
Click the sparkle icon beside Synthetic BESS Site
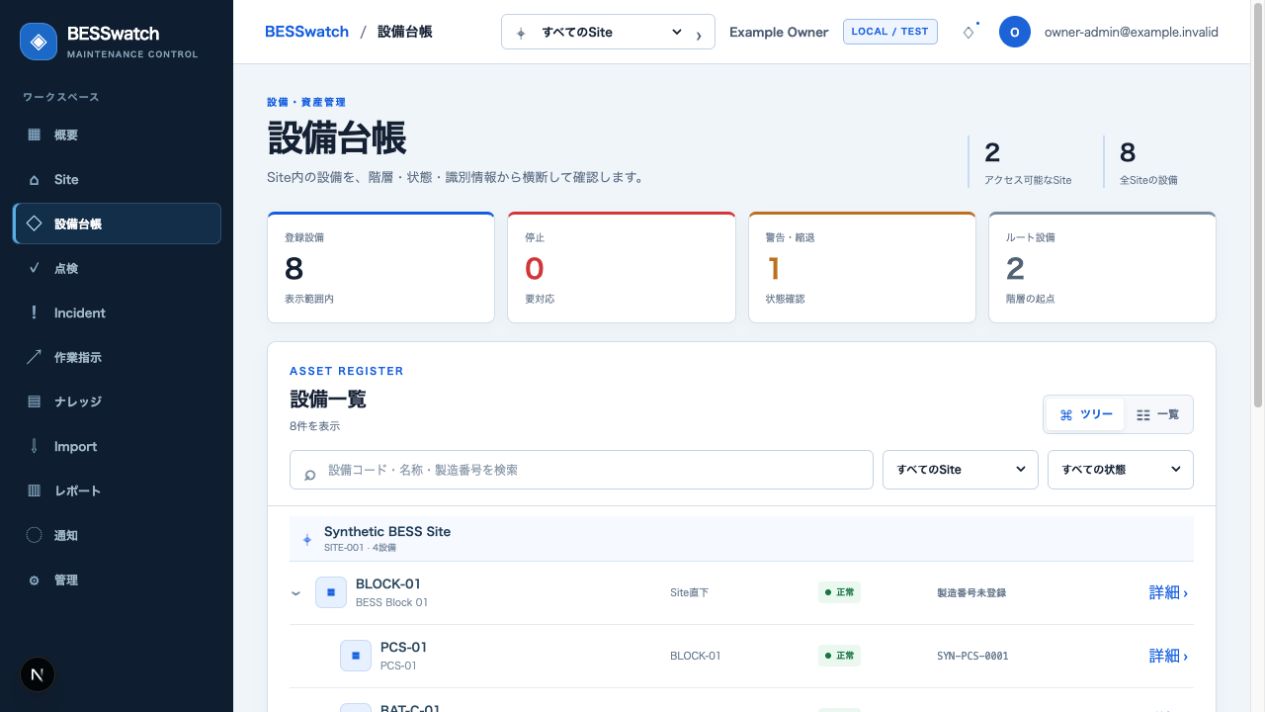coord(307,539)
